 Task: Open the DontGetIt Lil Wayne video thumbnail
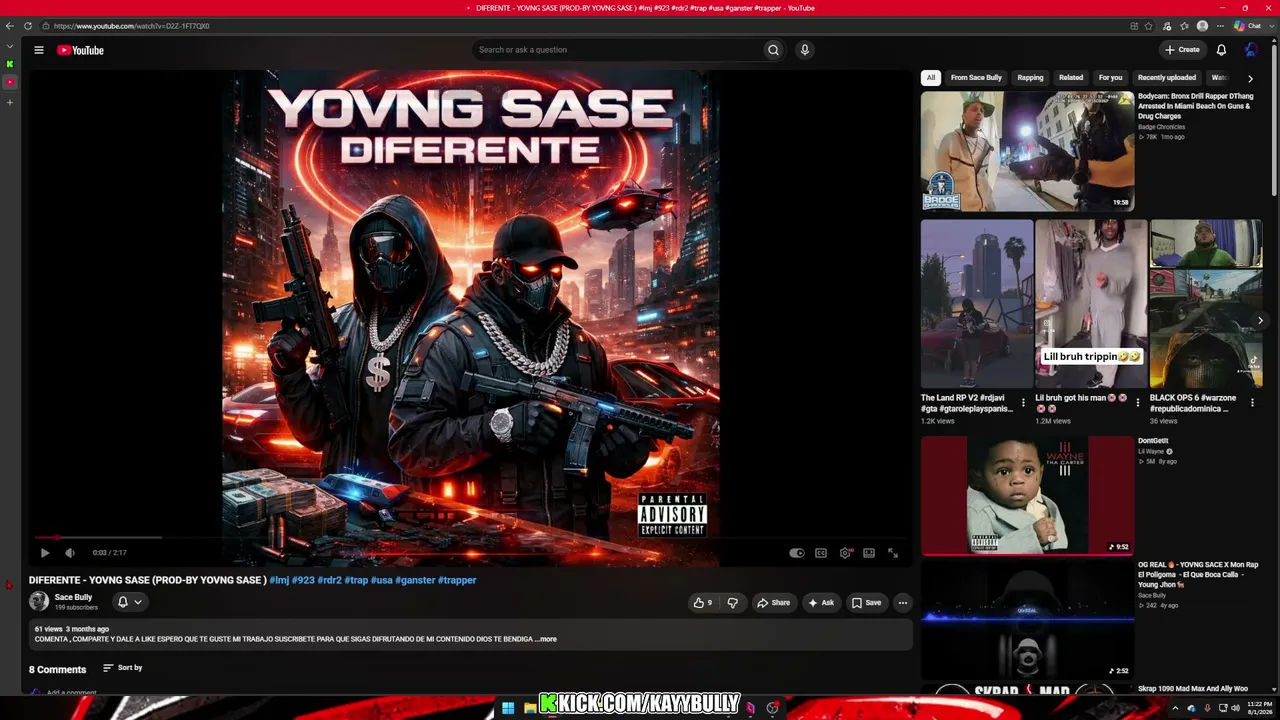(1027, 495)
